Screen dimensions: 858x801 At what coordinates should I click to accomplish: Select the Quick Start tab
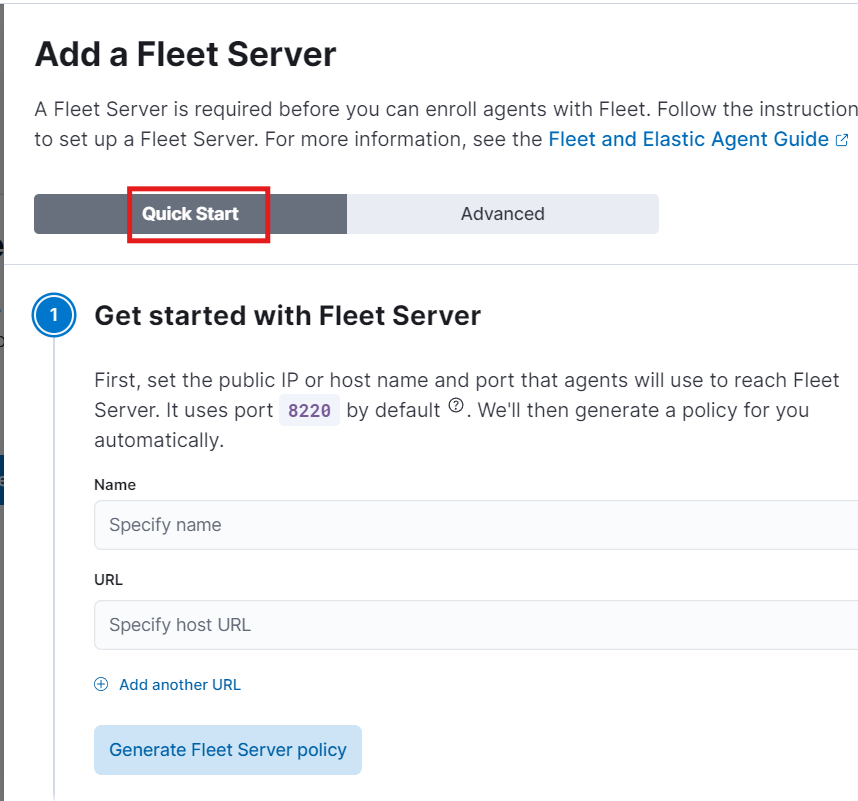click(x=190, y=214)
